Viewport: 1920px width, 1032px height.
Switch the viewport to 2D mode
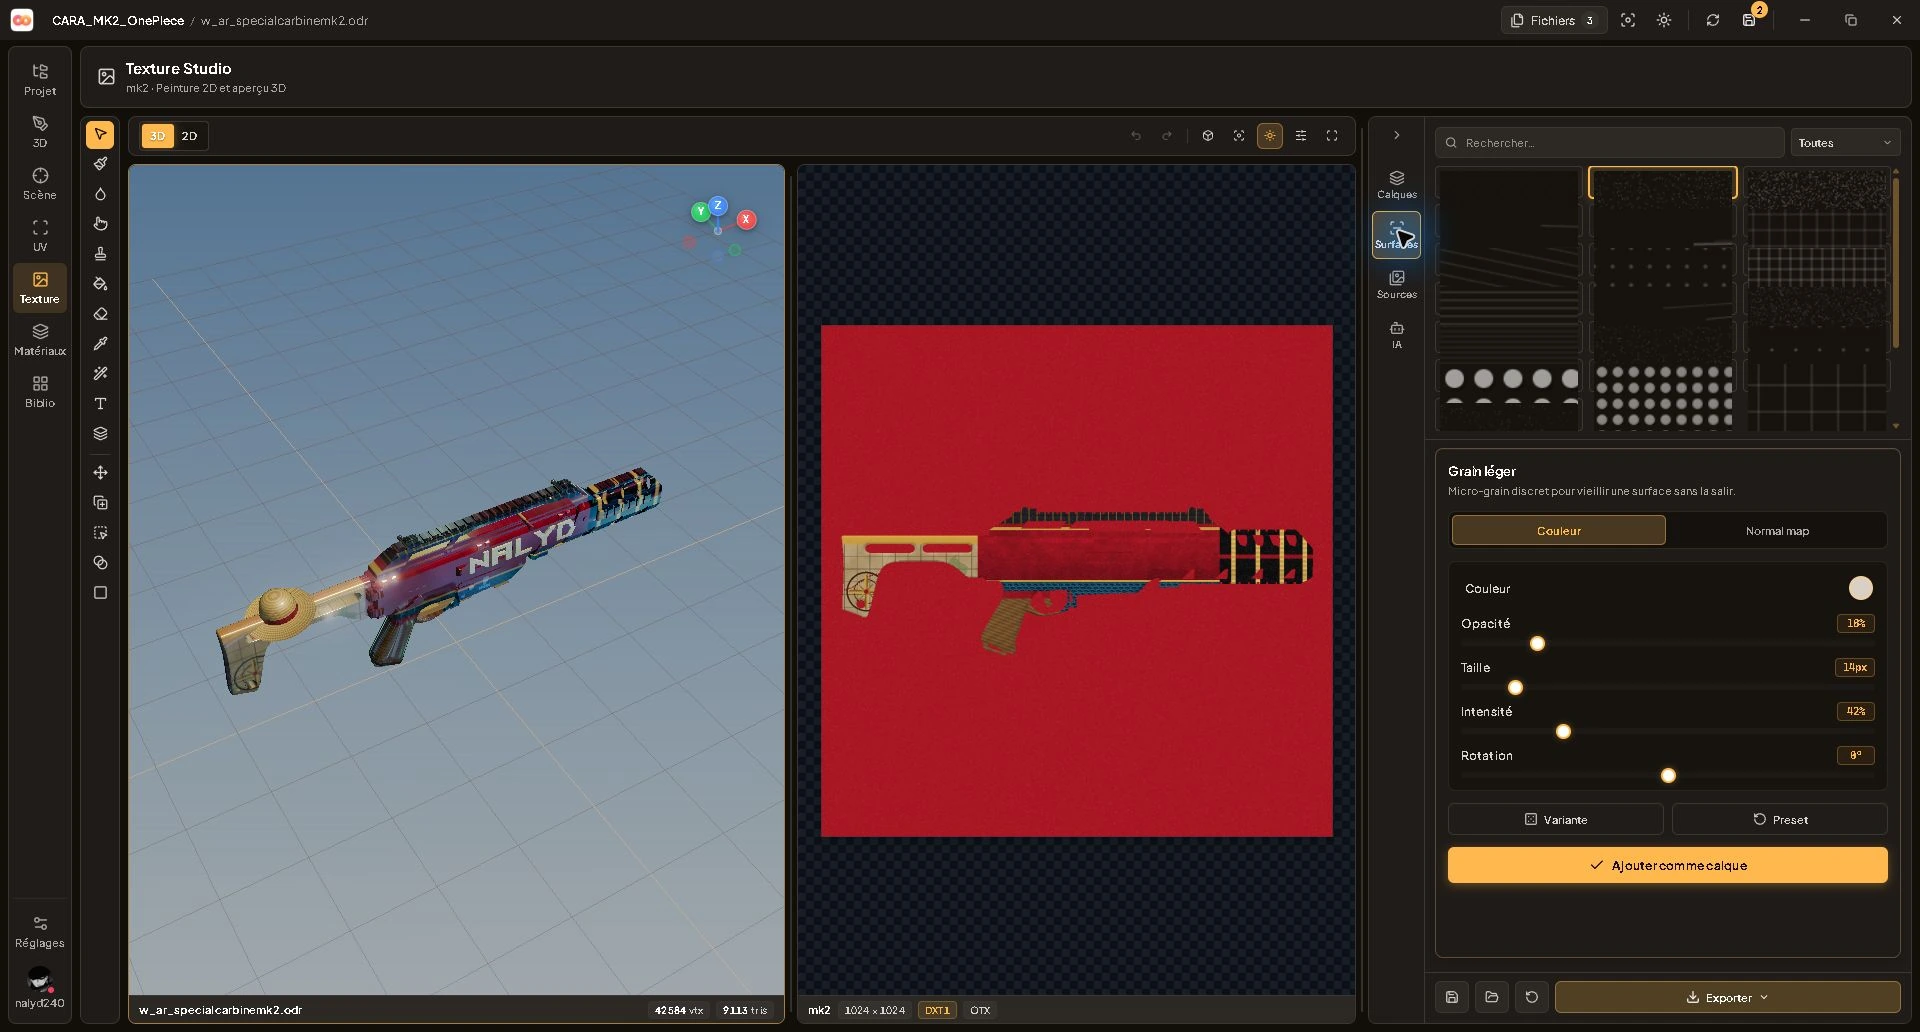pos(189,136)
